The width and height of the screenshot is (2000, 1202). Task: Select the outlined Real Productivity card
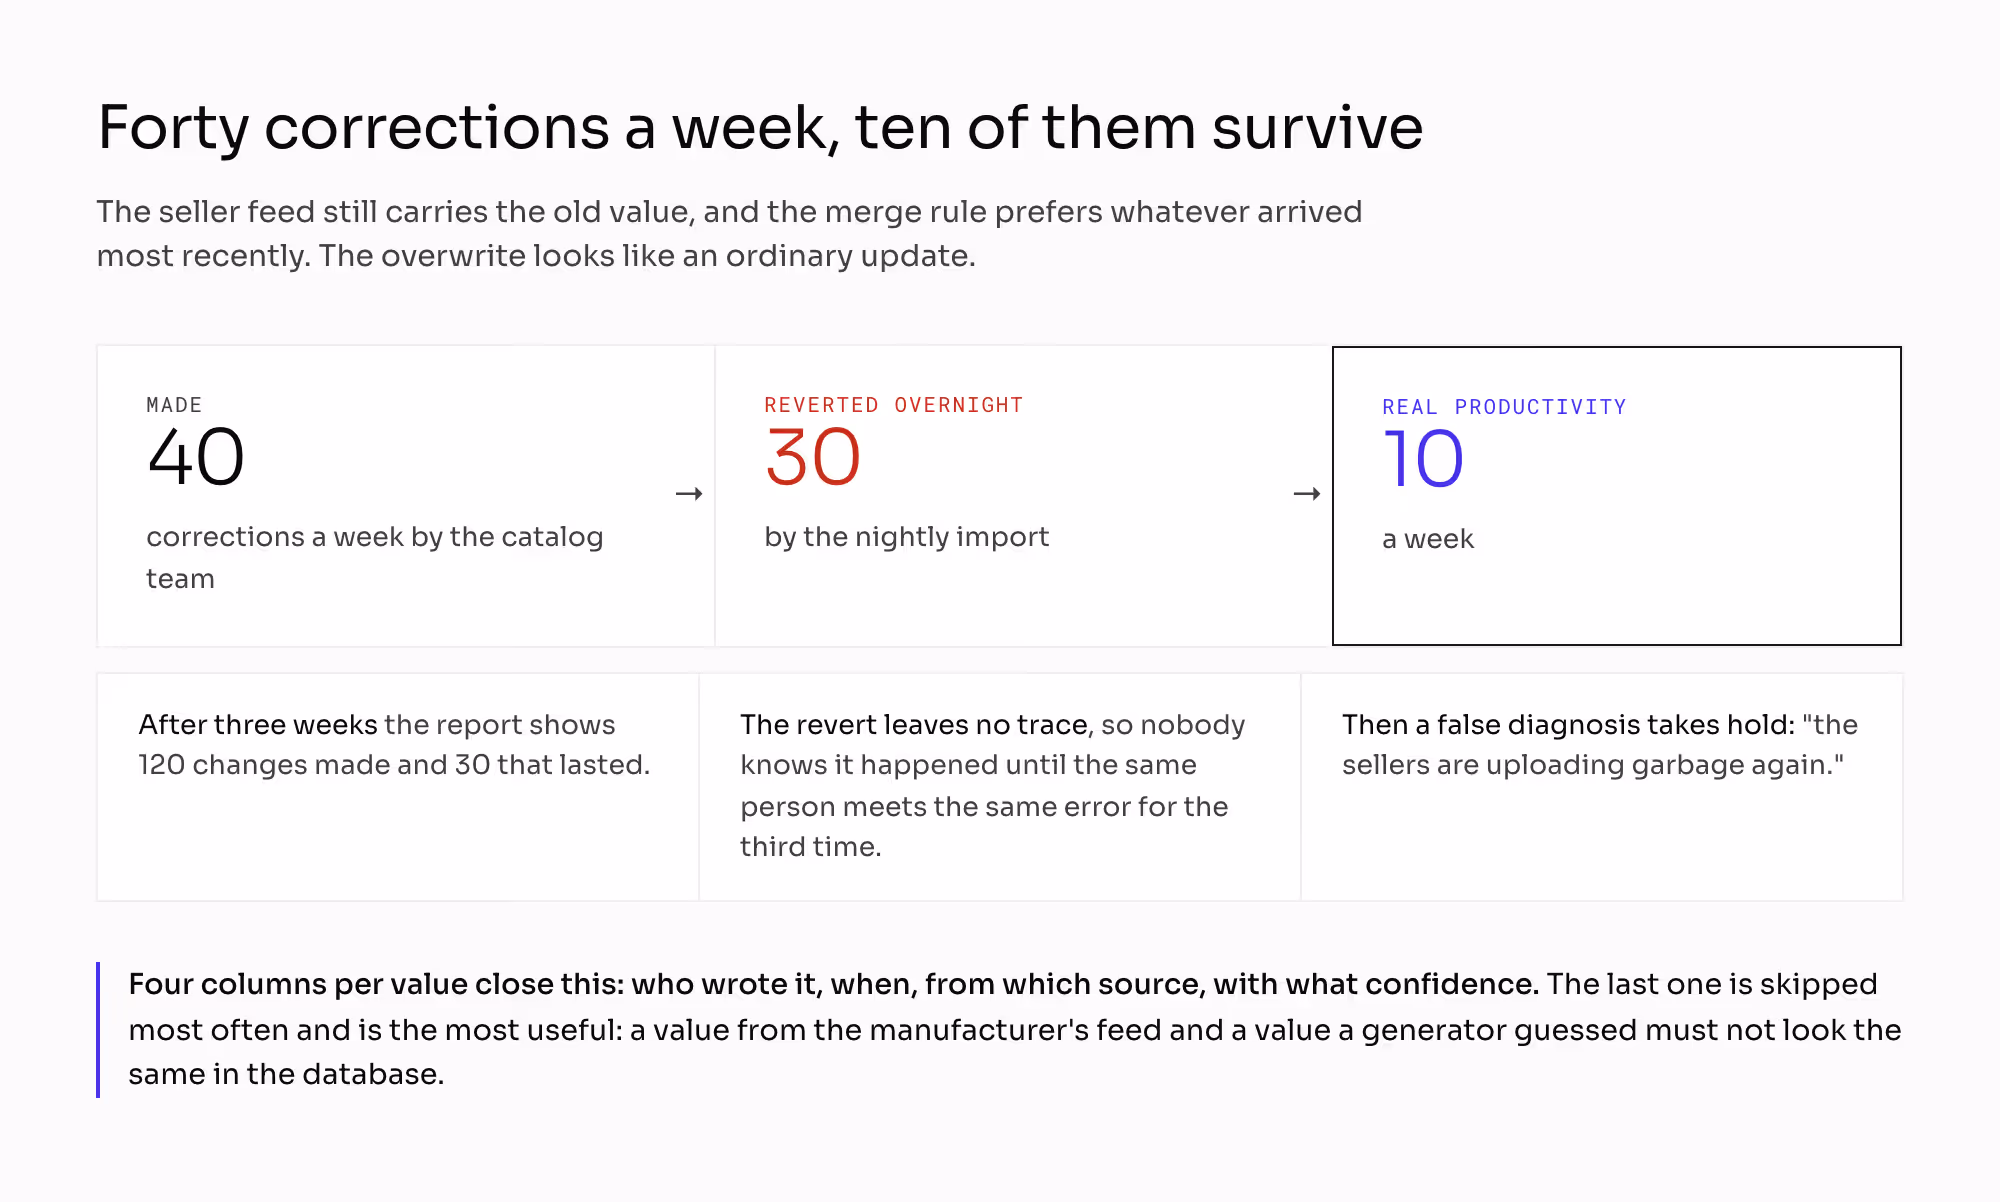(1617, 496)
